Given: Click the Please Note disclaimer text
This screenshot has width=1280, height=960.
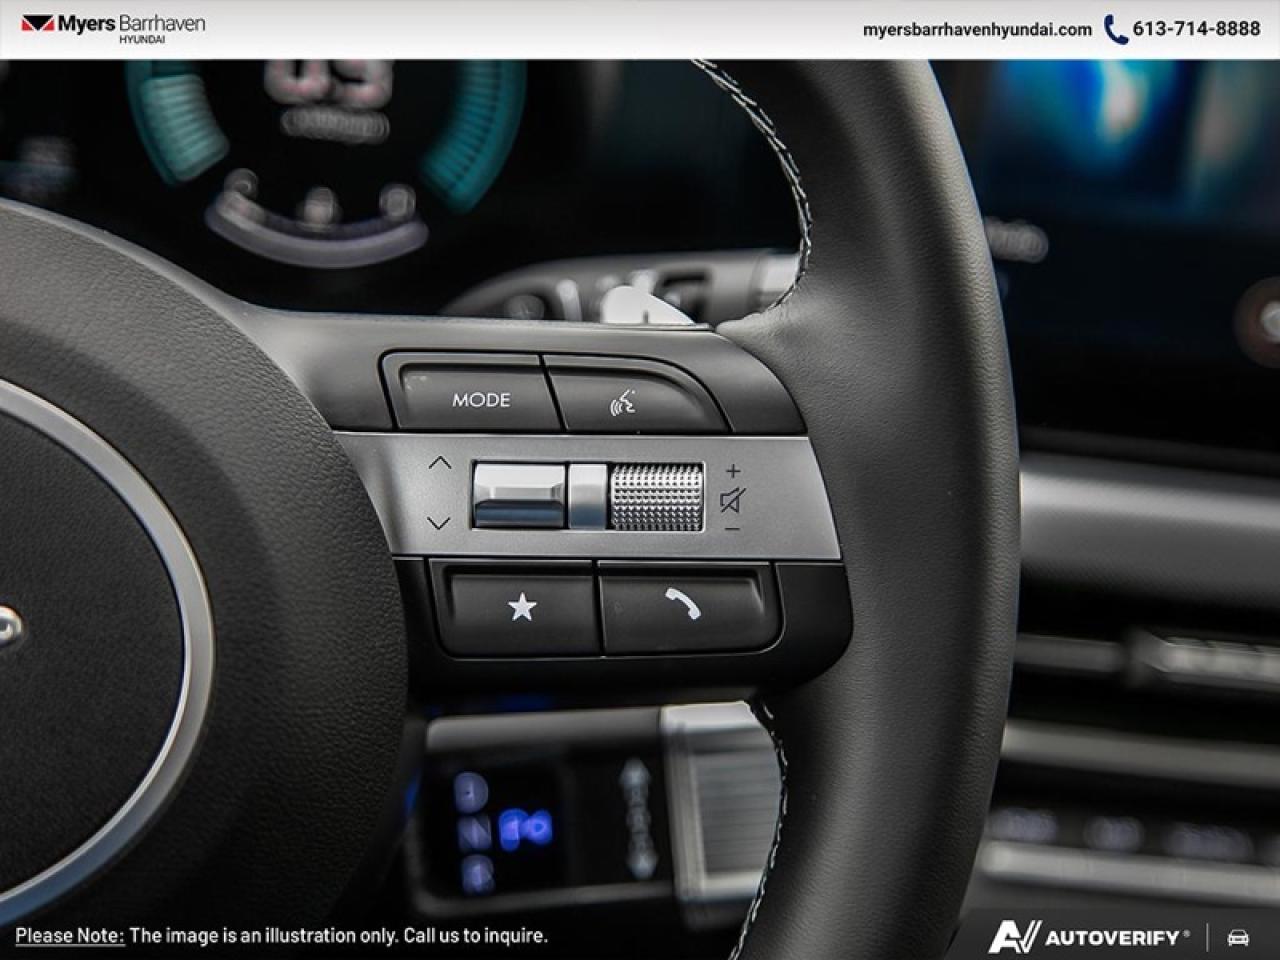Looking at the screenshot, I should point(281,936).
